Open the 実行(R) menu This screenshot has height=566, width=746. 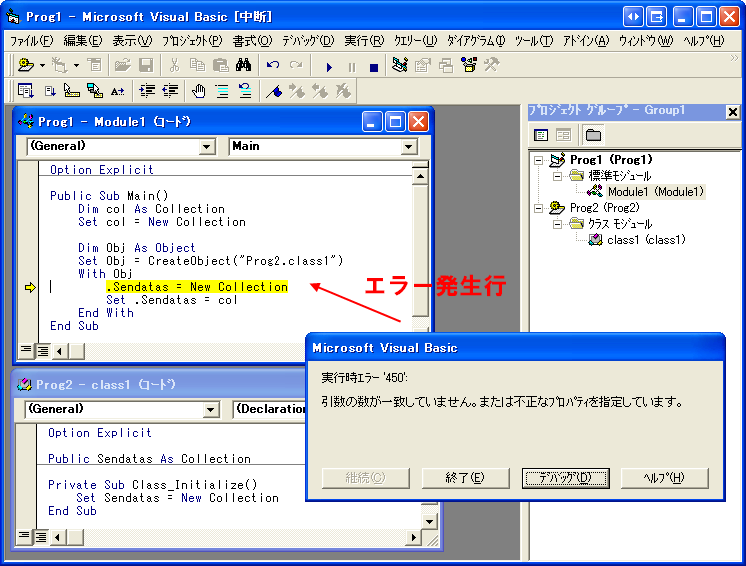tap(364, 41)
